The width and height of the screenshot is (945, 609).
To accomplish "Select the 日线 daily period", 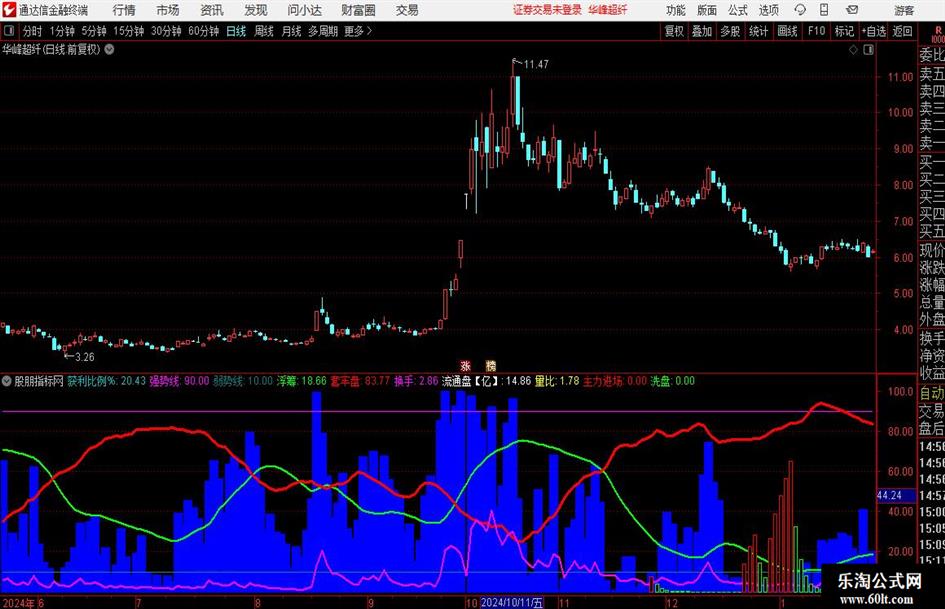I will [x=236, y=31].
